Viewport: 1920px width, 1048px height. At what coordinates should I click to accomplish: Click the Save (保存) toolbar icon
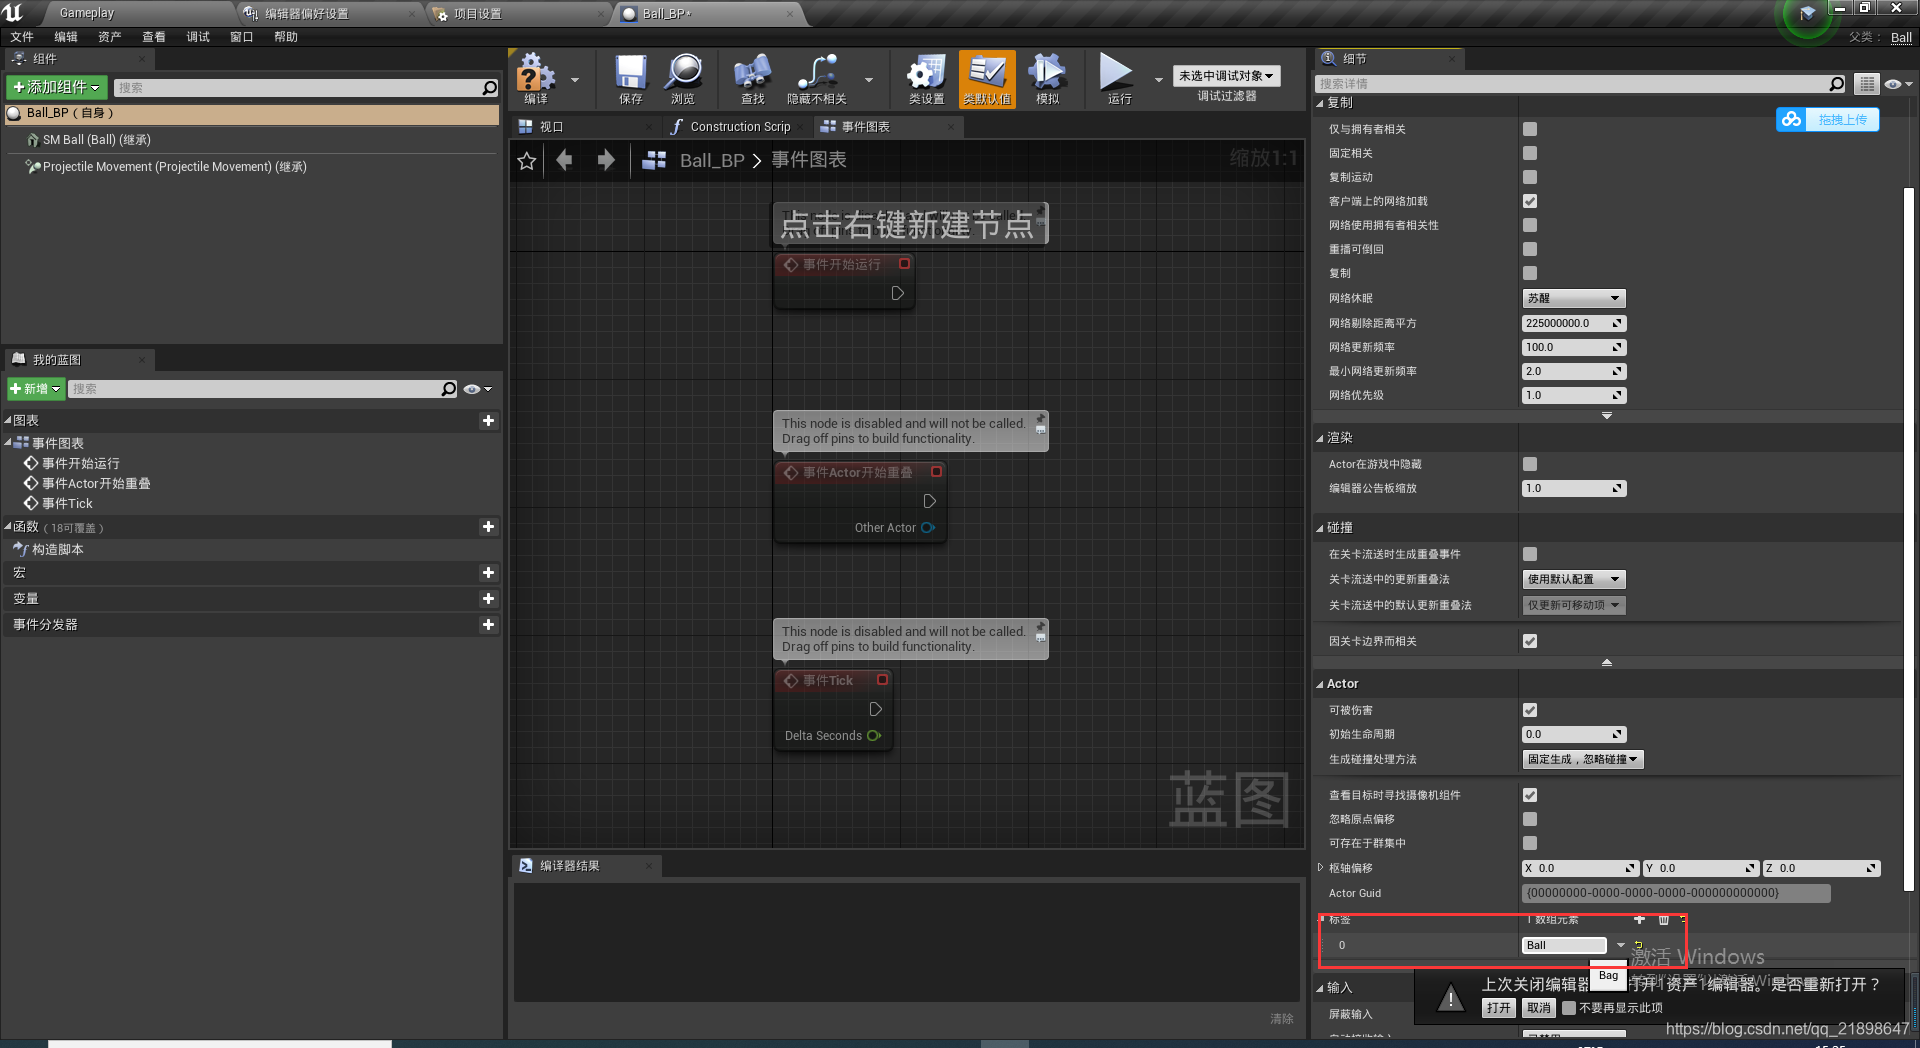(x=630, y=78)
